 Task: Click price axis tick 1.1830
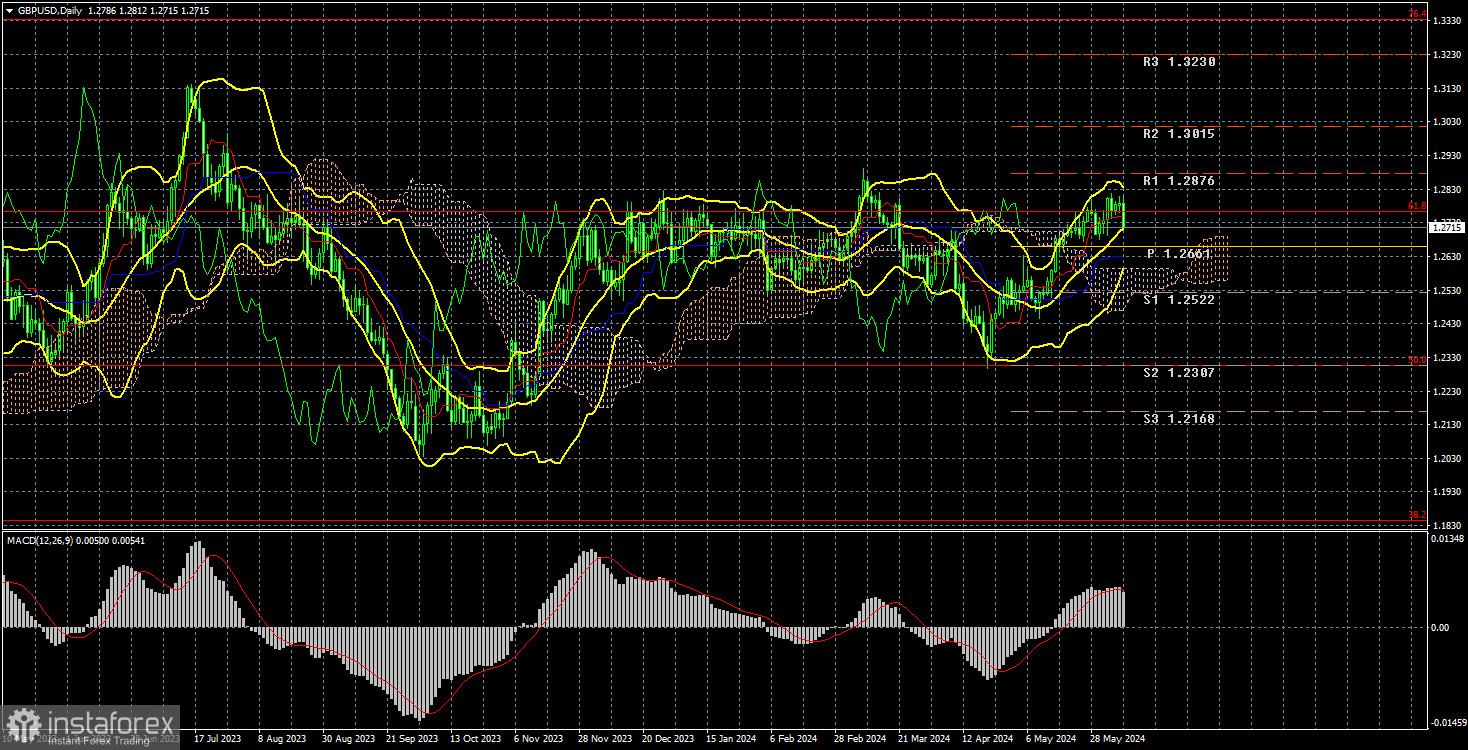tap(1446, 526)
